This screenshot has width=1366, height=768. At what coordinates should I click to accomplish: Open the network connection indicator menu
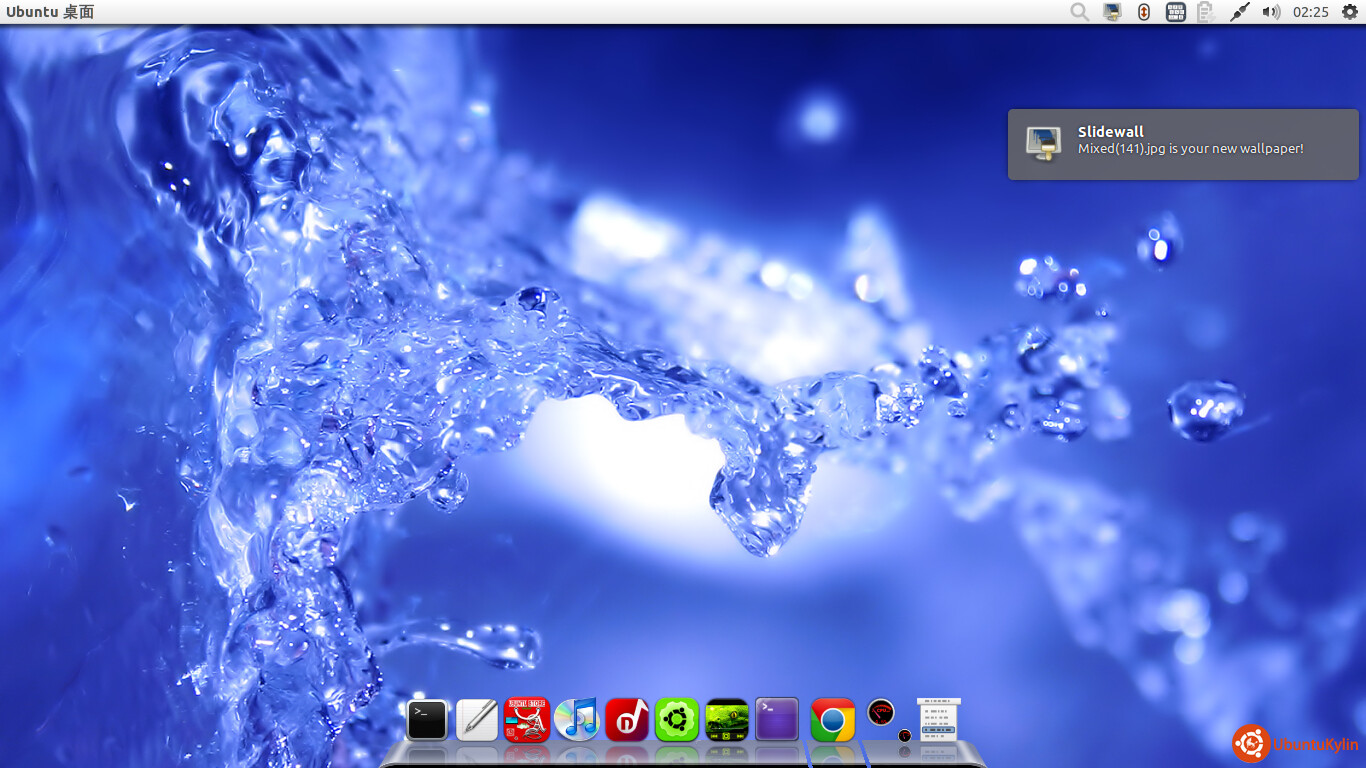coord(1239,12)
